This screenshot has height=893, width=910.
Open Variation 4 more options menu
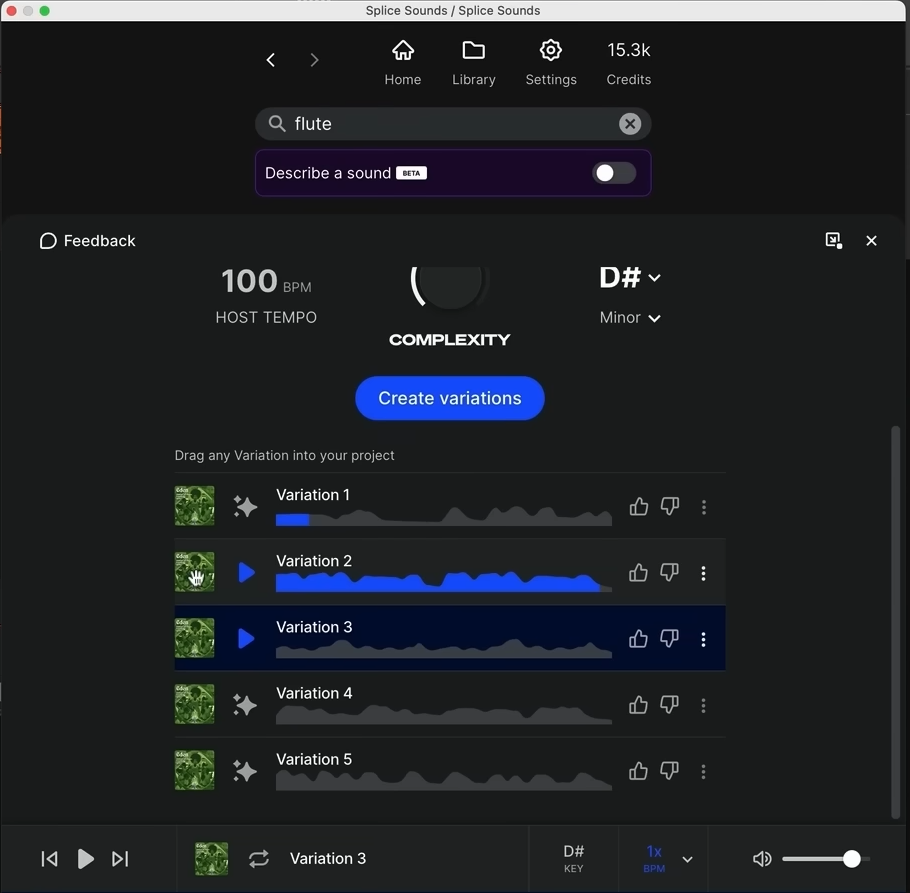(703, 706)
